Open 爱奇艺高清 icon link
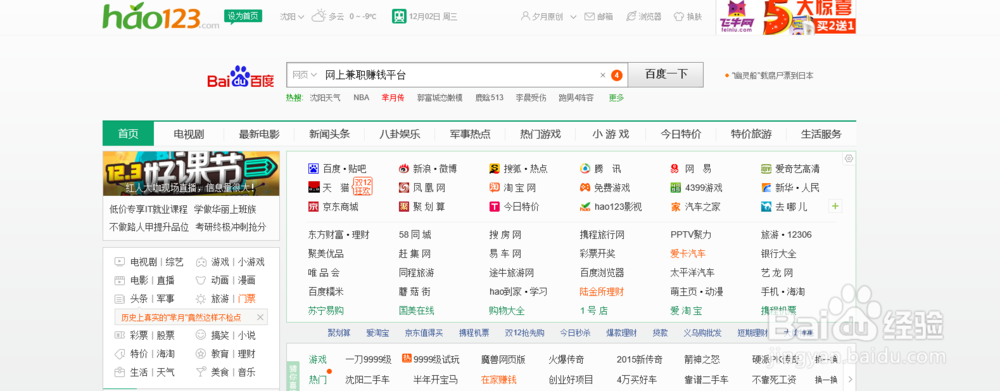 767,169
